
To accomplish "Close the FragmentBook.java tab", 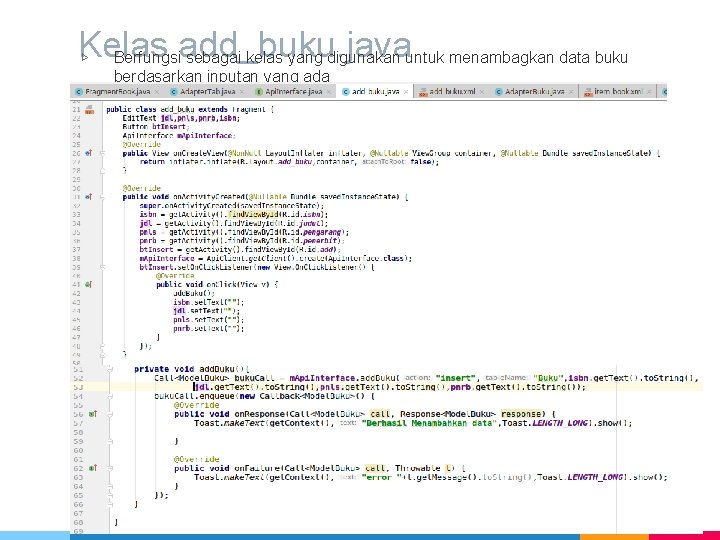I will click(x=157, y=92).
